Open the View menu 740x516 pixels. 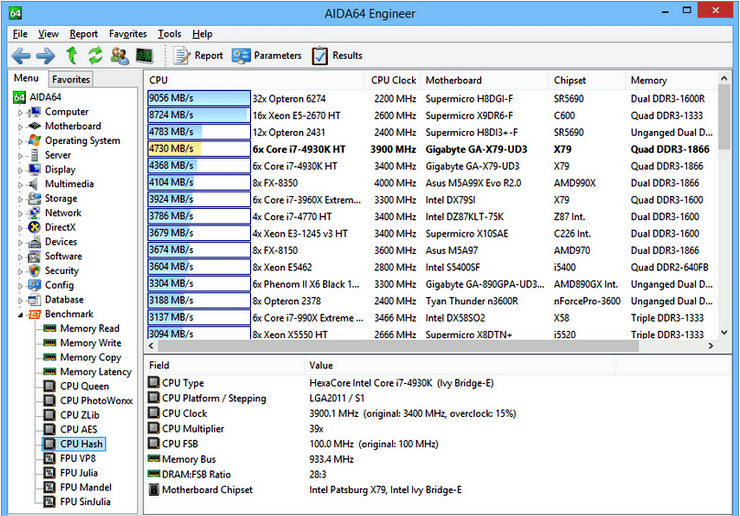[x=48, y=34]
